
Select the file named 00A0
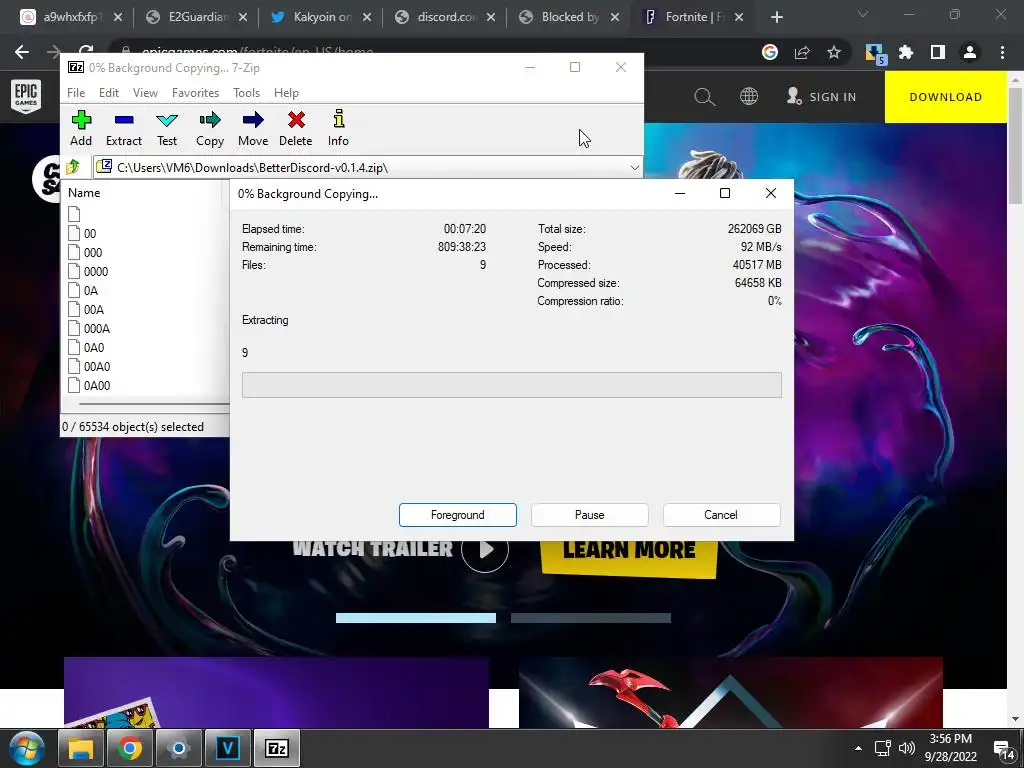[x=89, y=366]
